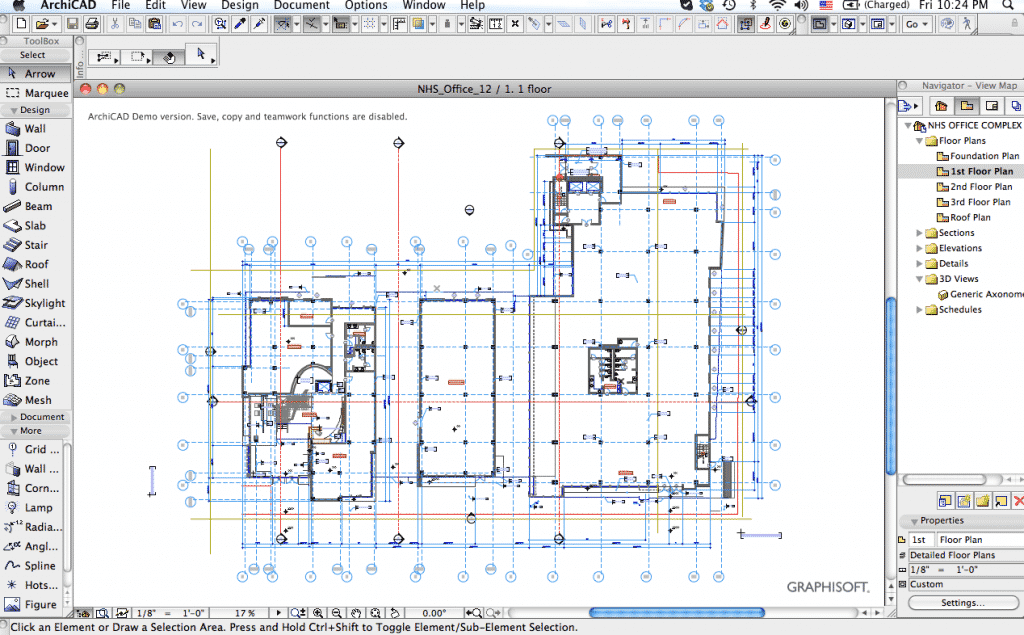Click the Settings... button in Navigator
This screenshot has width=1024, height=635.
coord(962,602)
